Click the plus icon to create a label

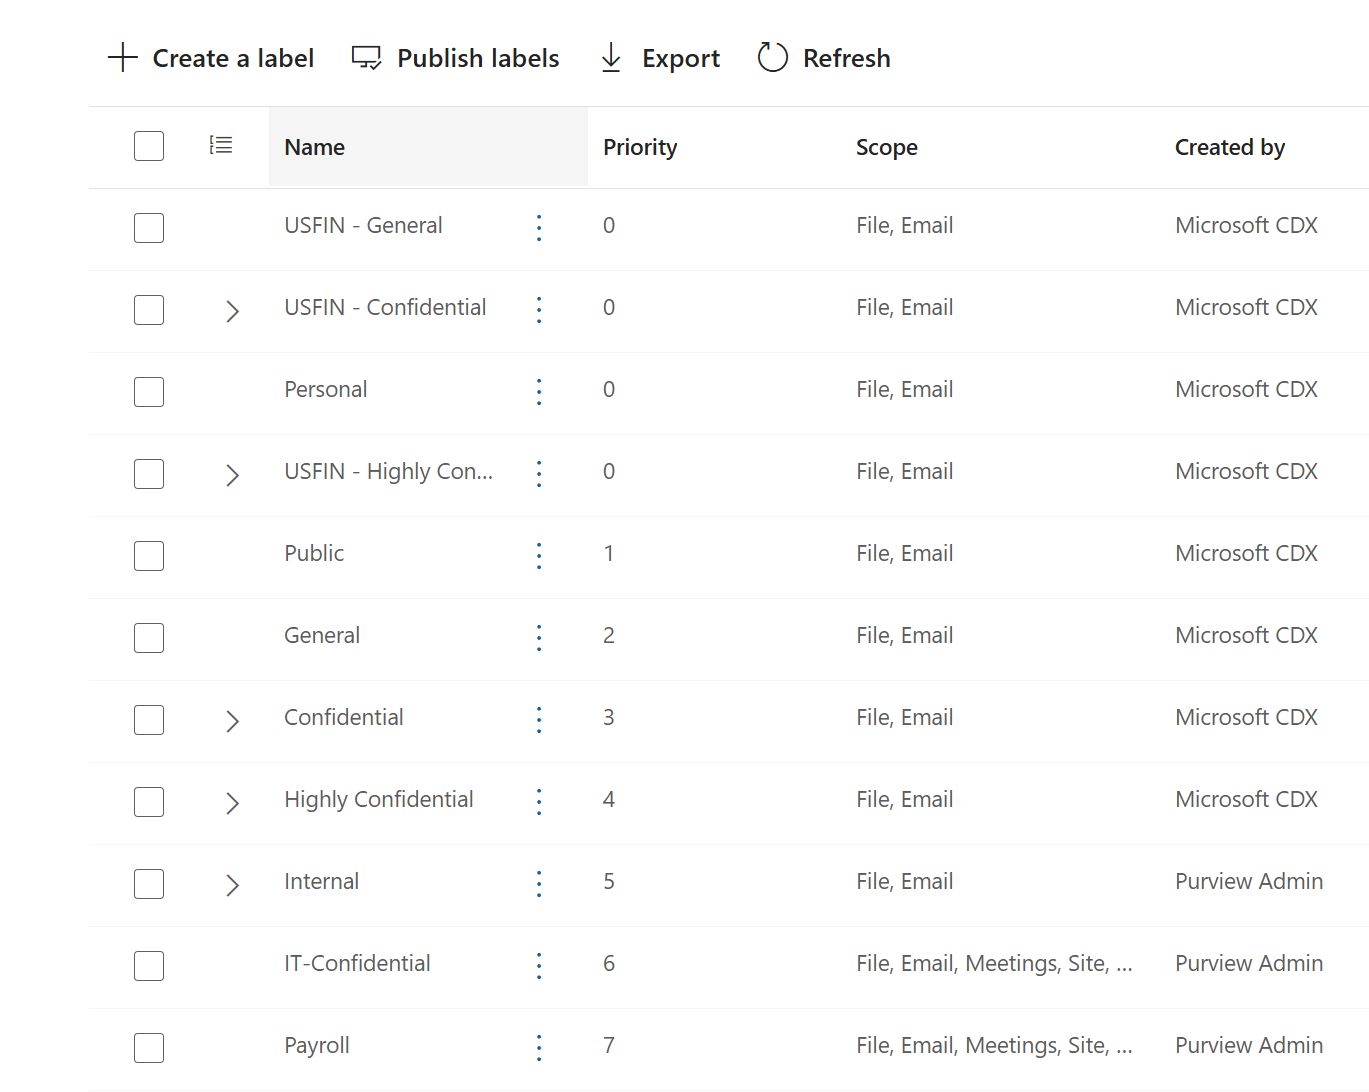(x=122, y=57)
